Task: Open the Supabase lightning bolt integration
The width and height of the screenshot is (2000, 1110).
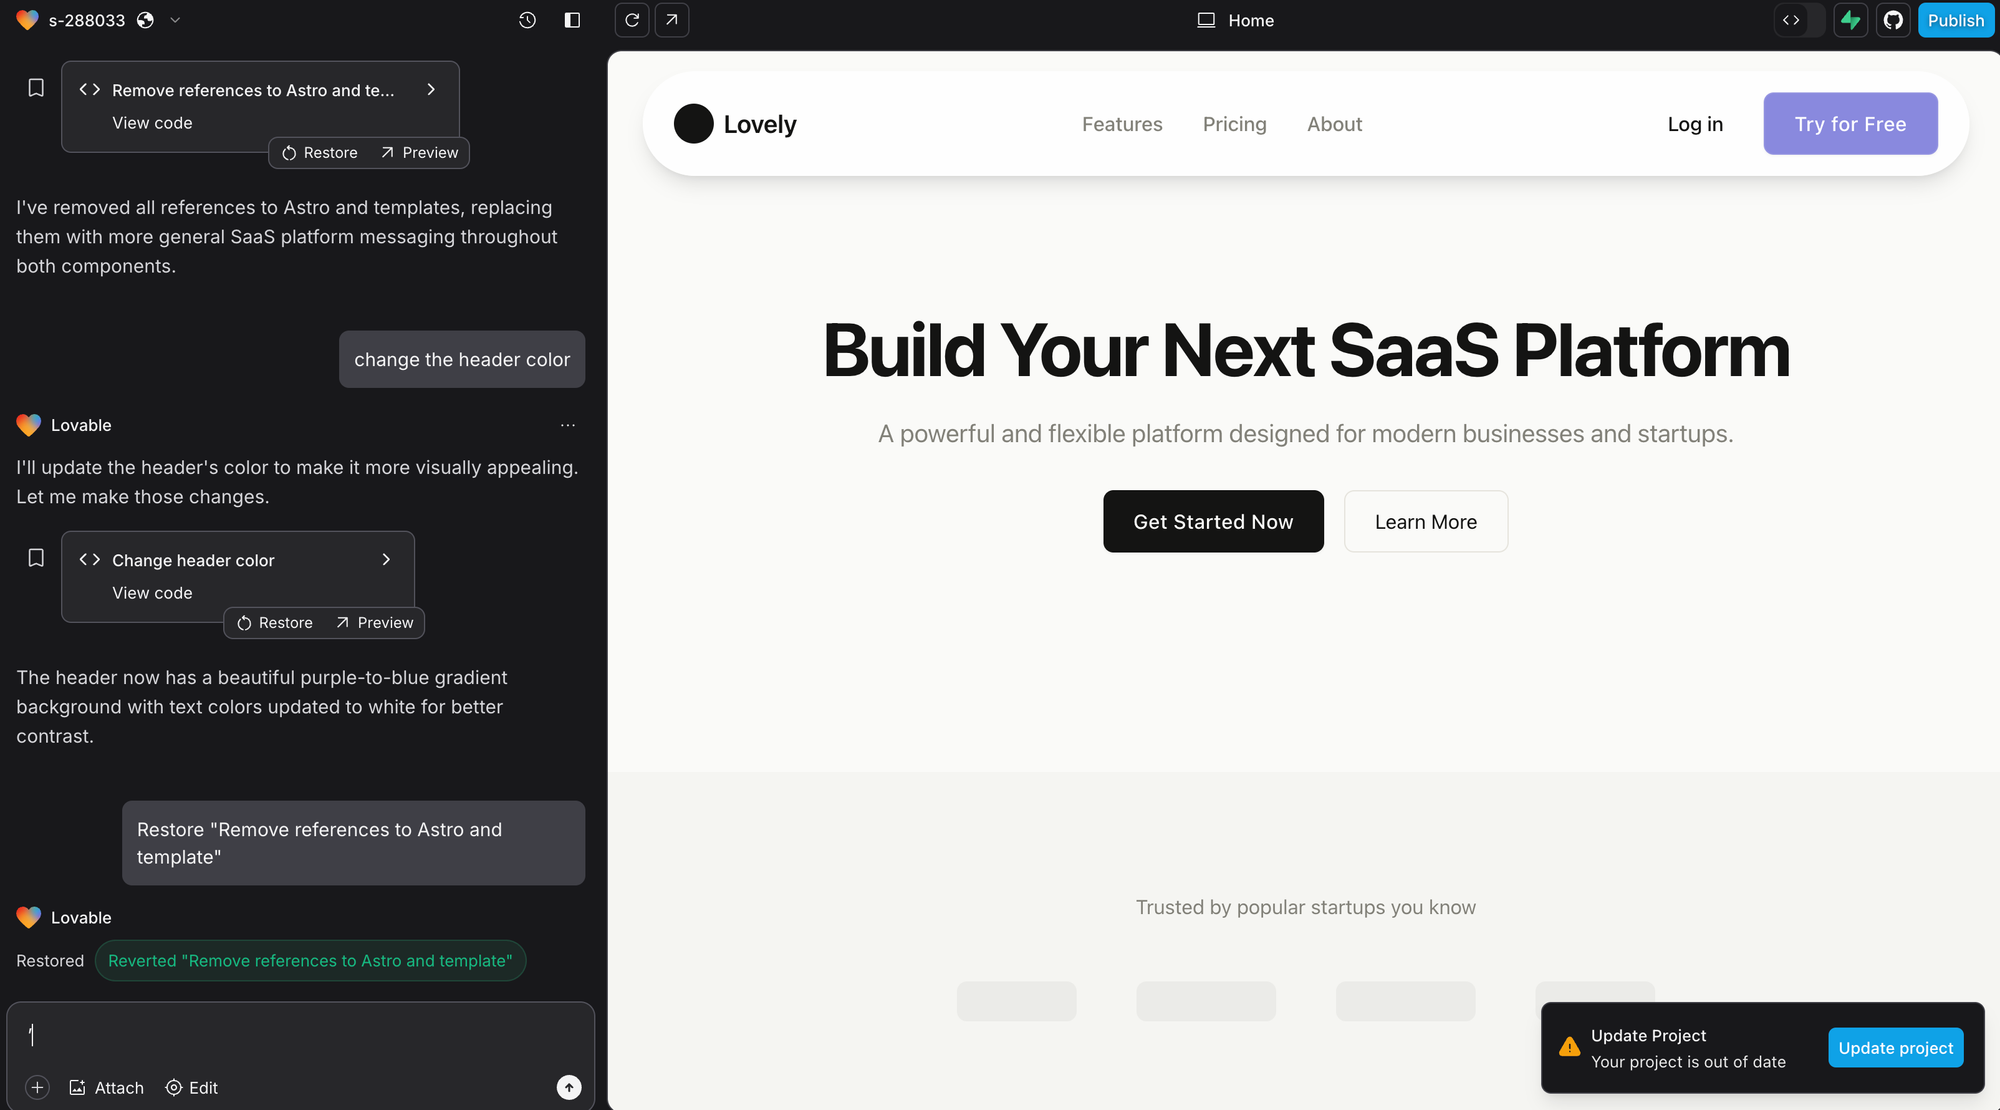Action: click(1851, 20)
